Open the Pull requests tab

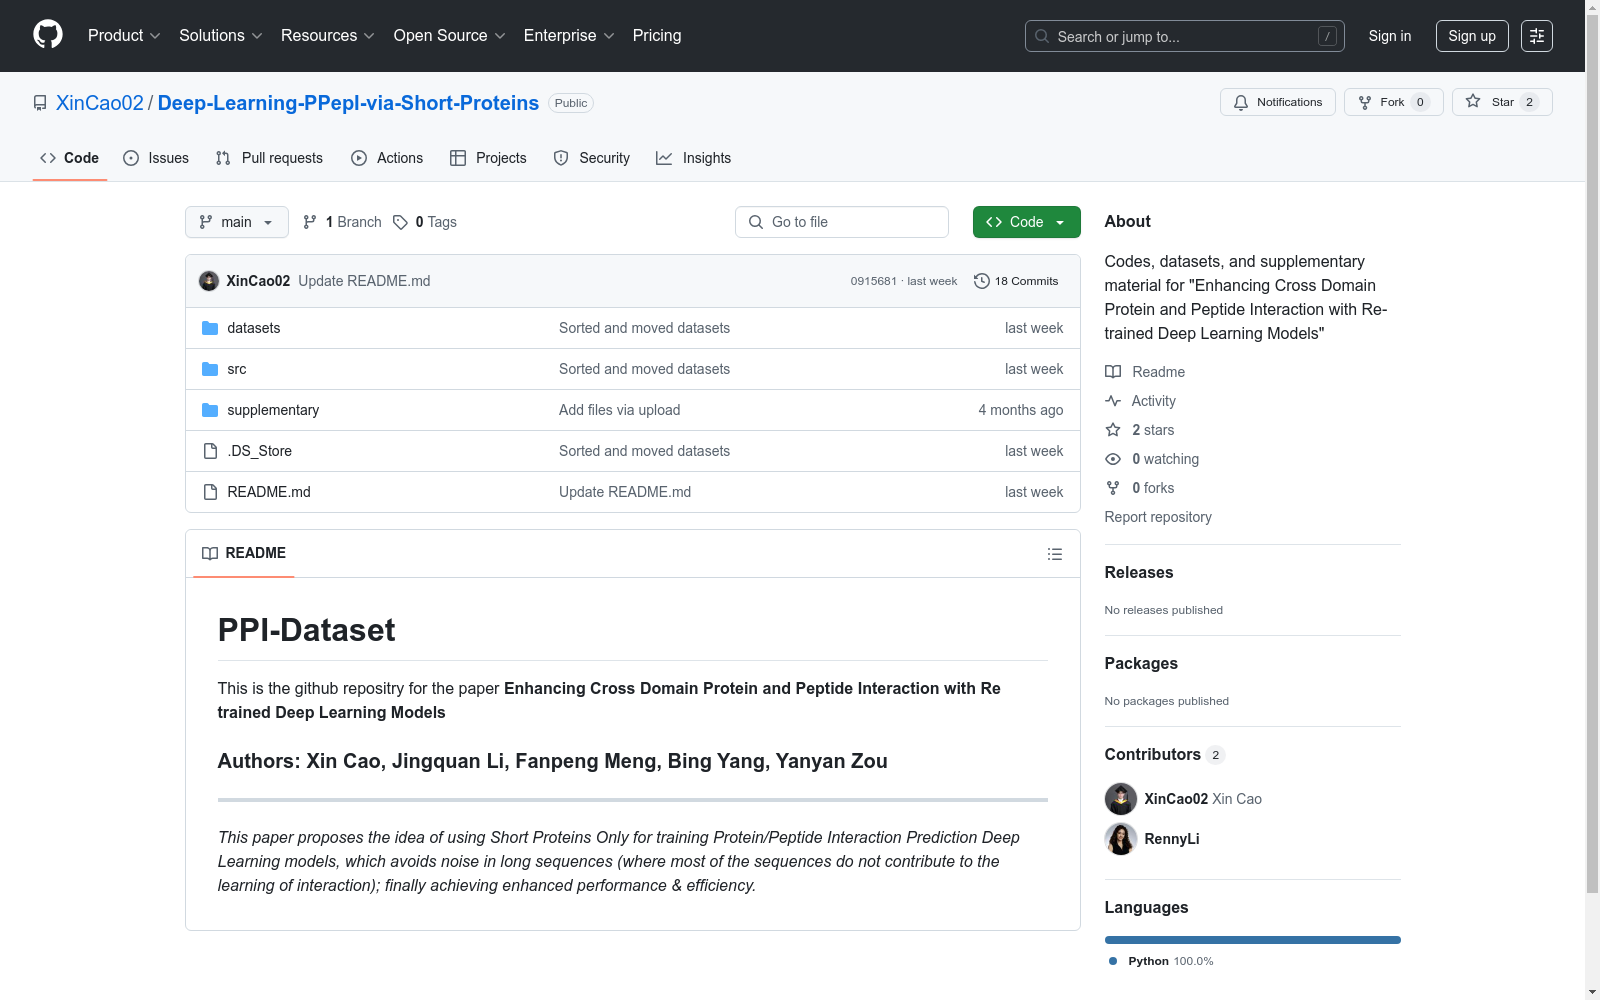coord(269,158)
